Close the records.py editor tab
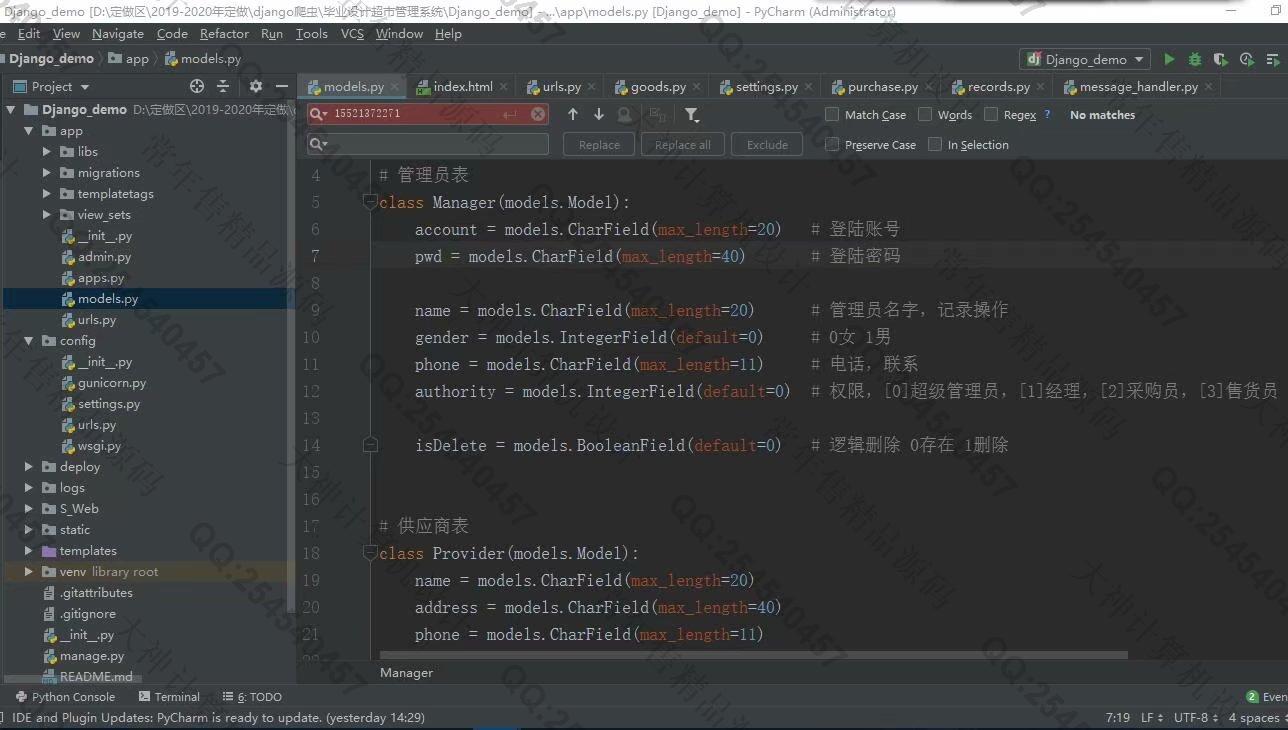Image resolution: width=1288 pixels, height=730 pixels. (1040, 87)
